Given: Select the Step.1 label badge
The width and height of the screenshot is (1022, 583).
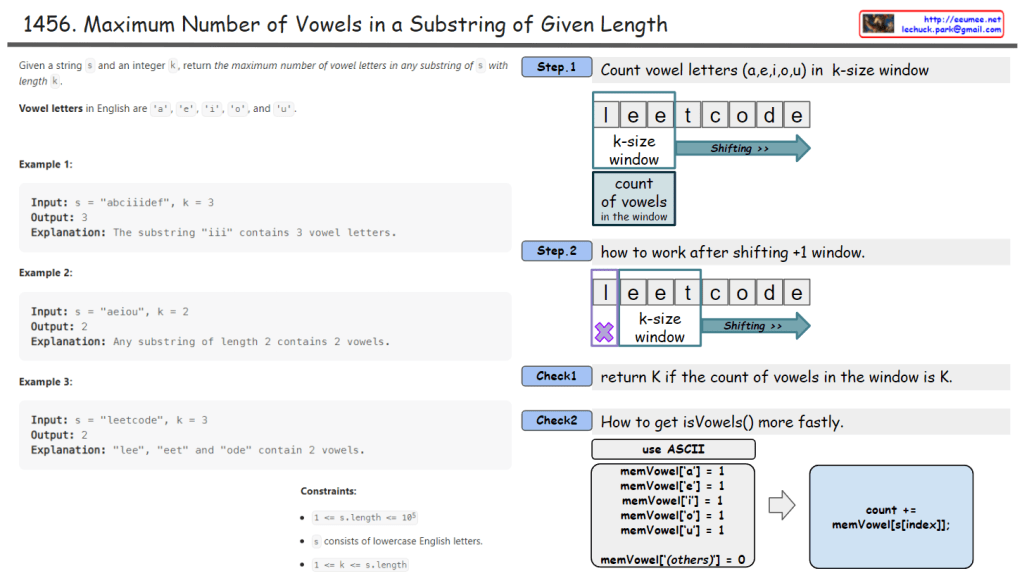Looking at the screenshot, I should pos(556,68).
